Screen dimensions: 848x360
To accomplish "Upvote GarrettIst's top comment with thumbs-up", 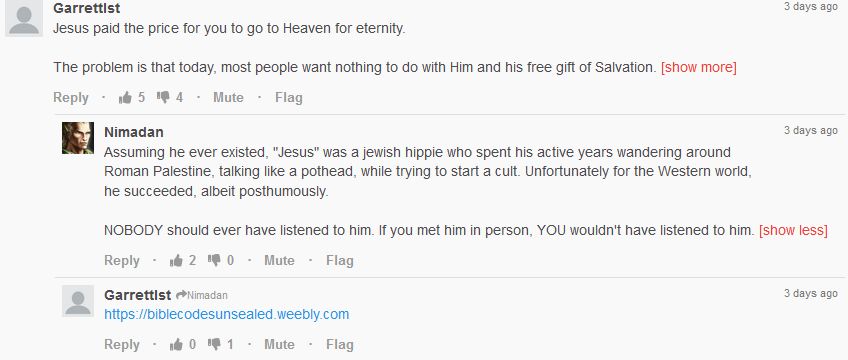I will pyautogui.click(x=125, y=98).
